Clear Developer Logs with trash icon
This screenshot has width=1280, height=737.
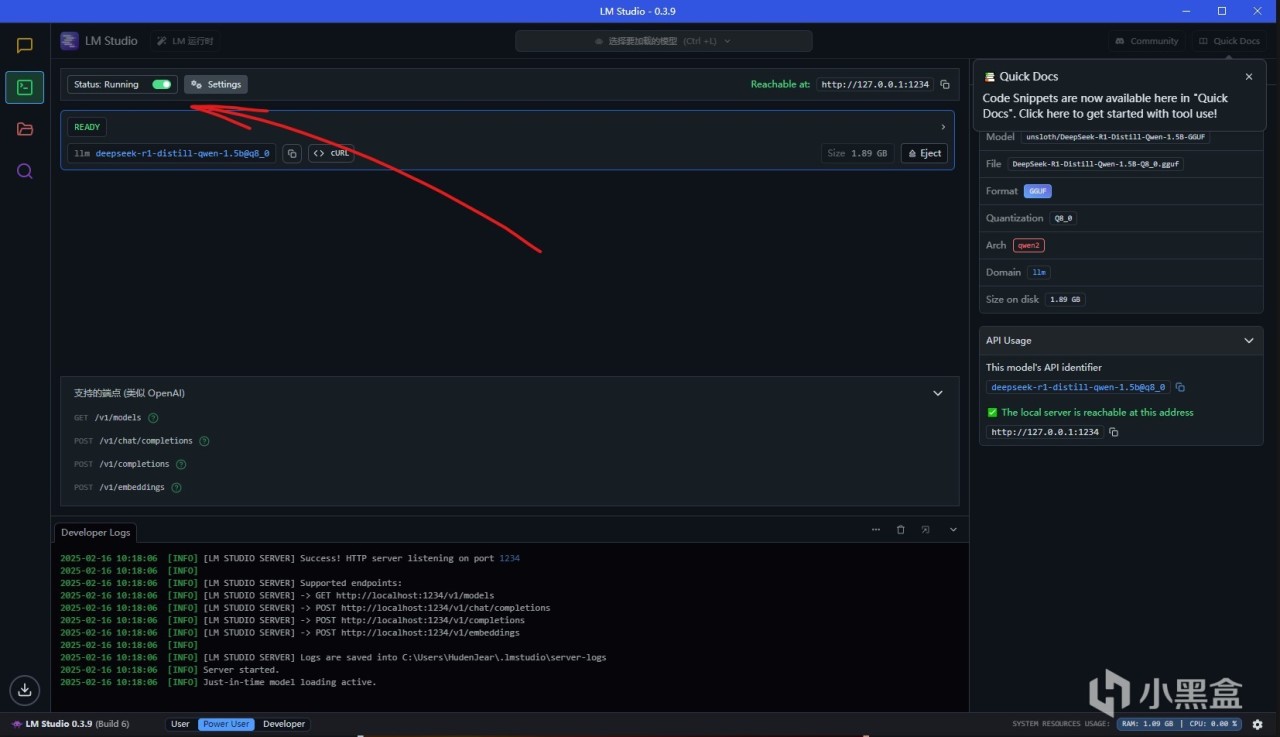(901, 530)
